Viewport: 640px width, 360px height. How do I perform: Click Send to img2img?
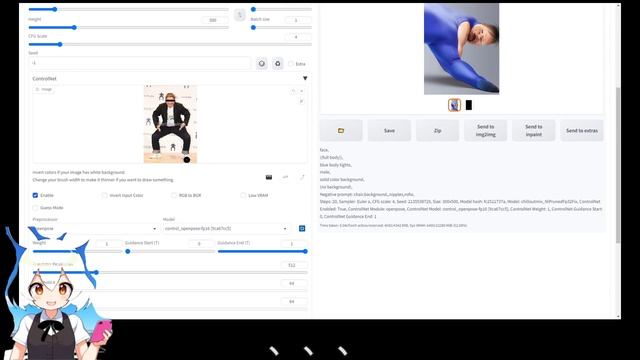[485, 131]
